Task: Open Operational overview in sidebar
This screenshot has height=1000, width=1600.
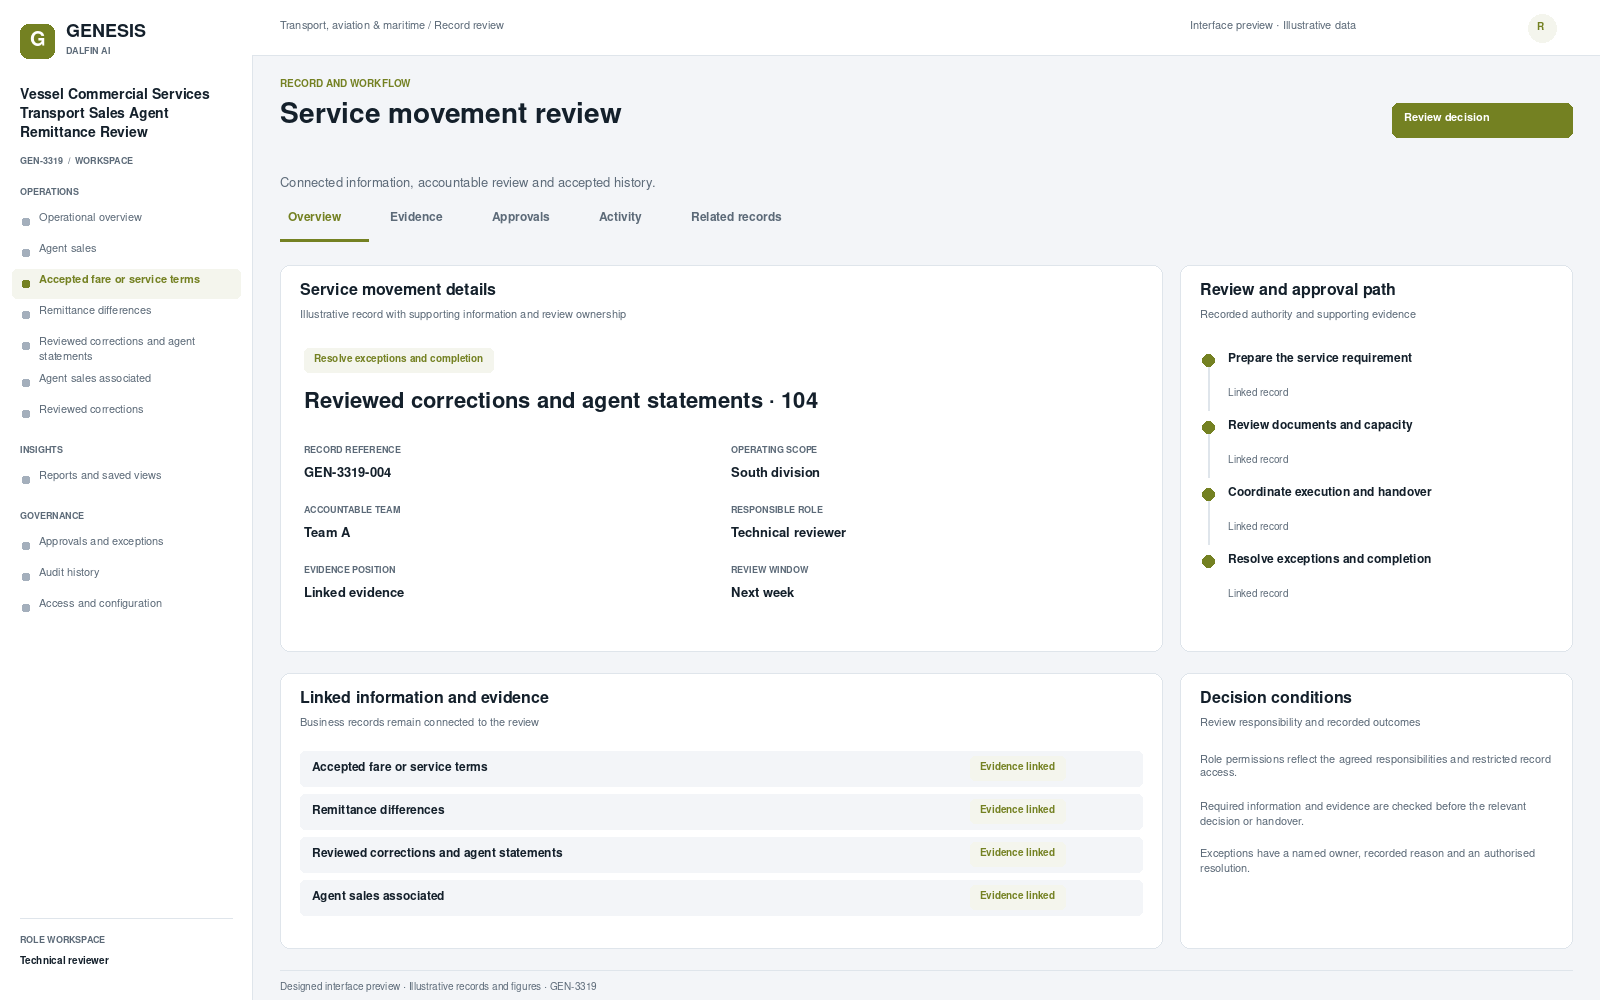Action: 126,218
